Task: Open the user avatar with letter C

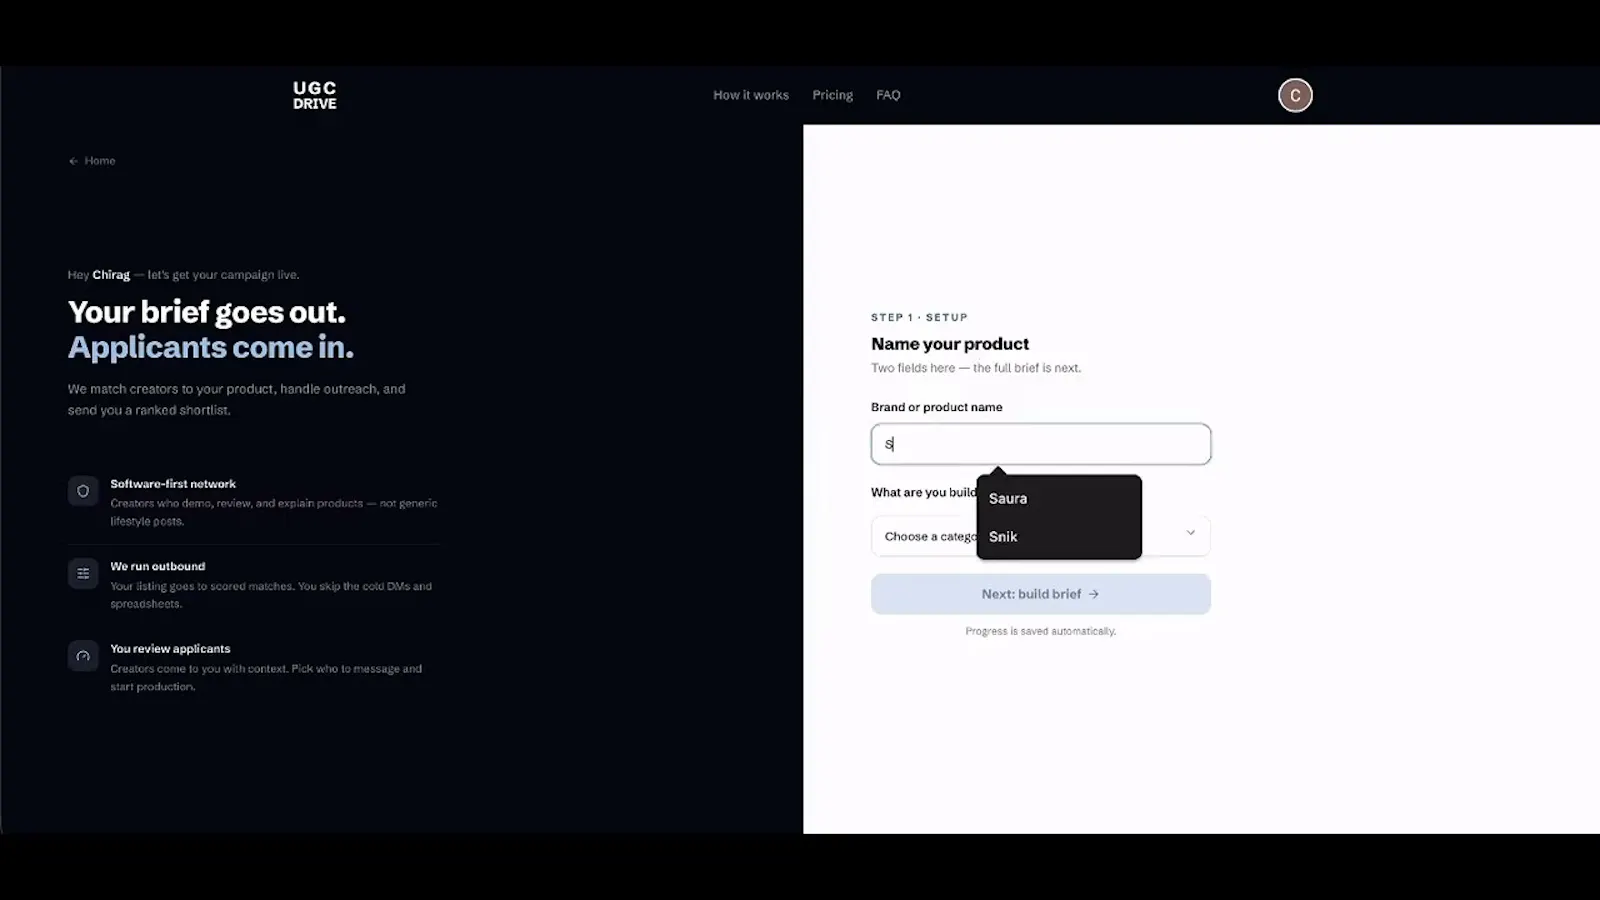Action: [x=1295, y=95]
